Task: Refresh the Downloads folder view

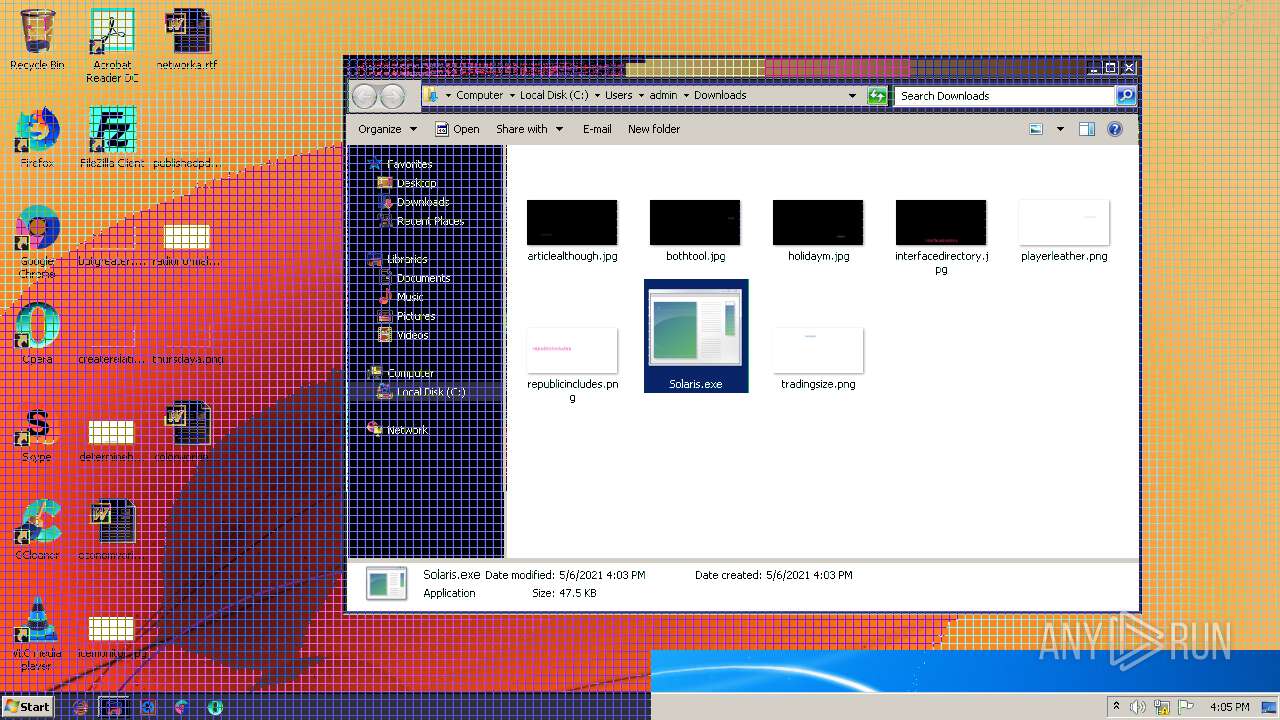Action: coord(877,96)
